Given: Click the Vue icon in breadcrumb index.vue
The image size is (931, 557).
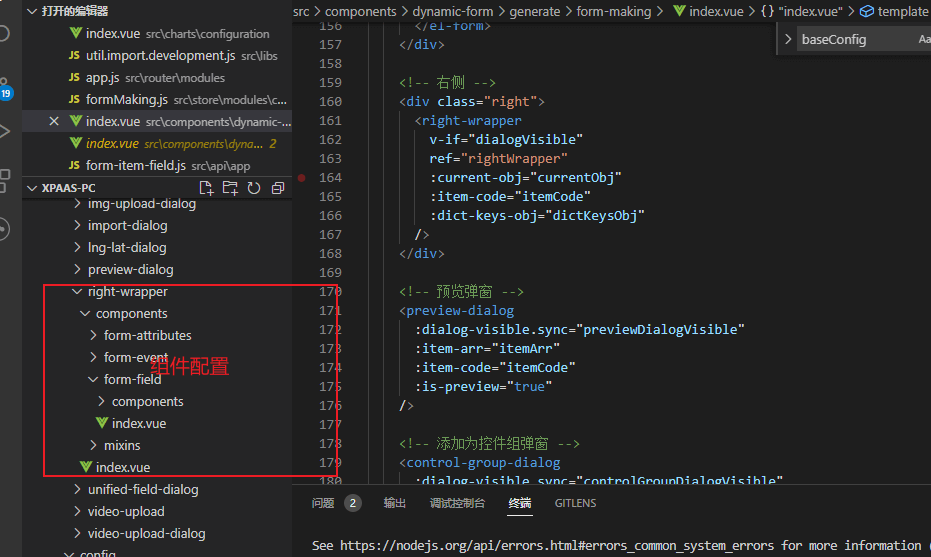Looking at the screenshot, I should click(x=679, y=11).
